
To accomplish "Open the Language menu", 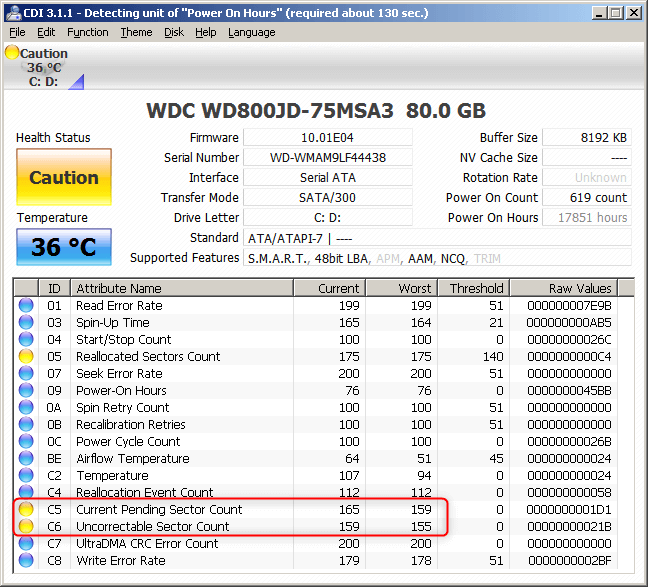I will coord(252,32).
